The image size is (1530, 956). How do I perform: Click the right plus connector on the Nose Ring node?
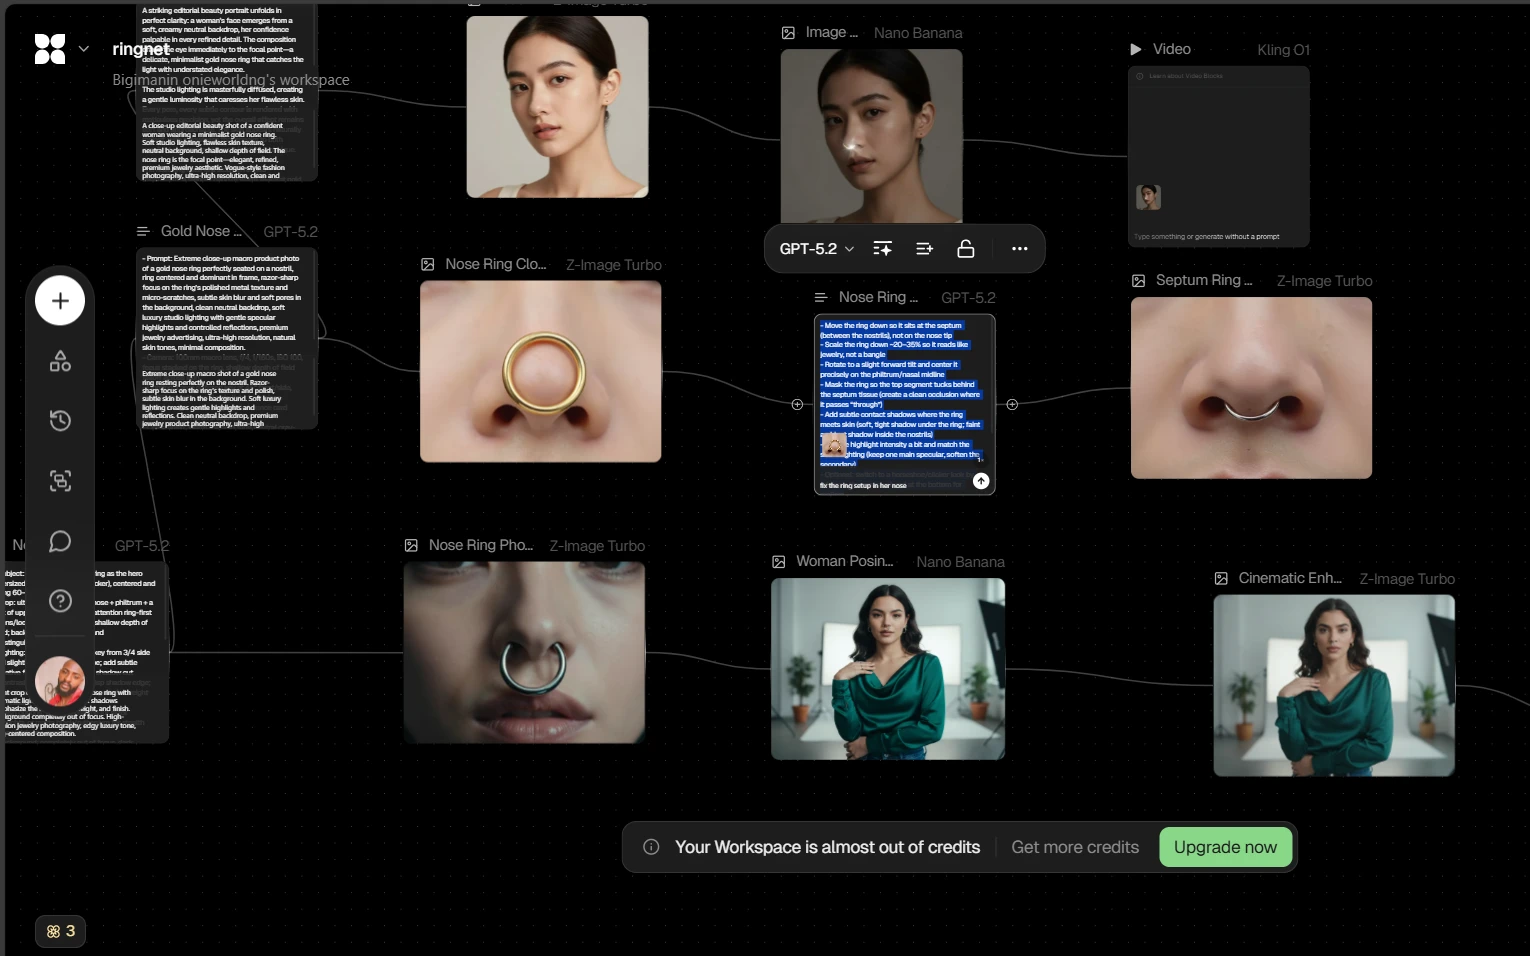1012,405
